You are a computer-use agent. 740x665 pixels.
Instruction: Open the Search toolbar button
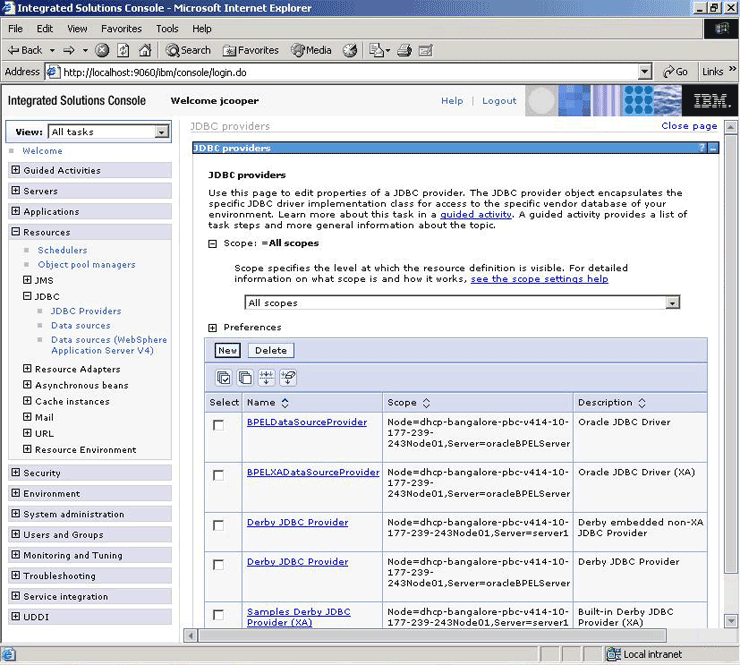point(188,50)
